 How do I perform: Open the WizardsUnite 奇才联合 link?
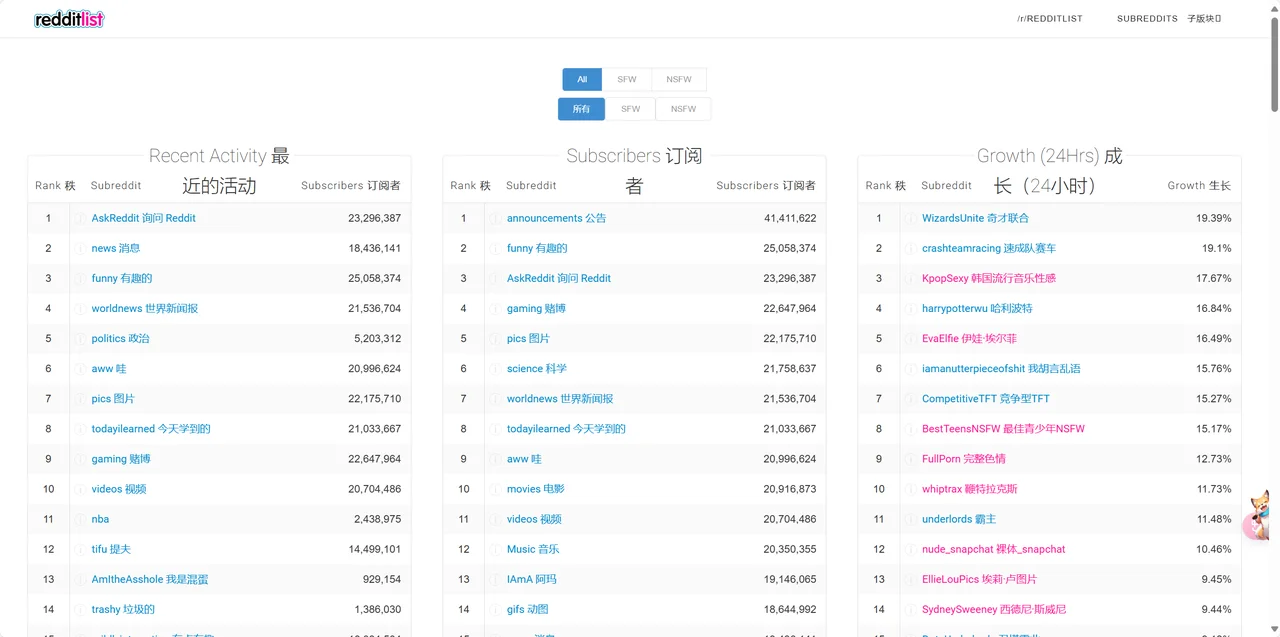(x=975, y=218)
